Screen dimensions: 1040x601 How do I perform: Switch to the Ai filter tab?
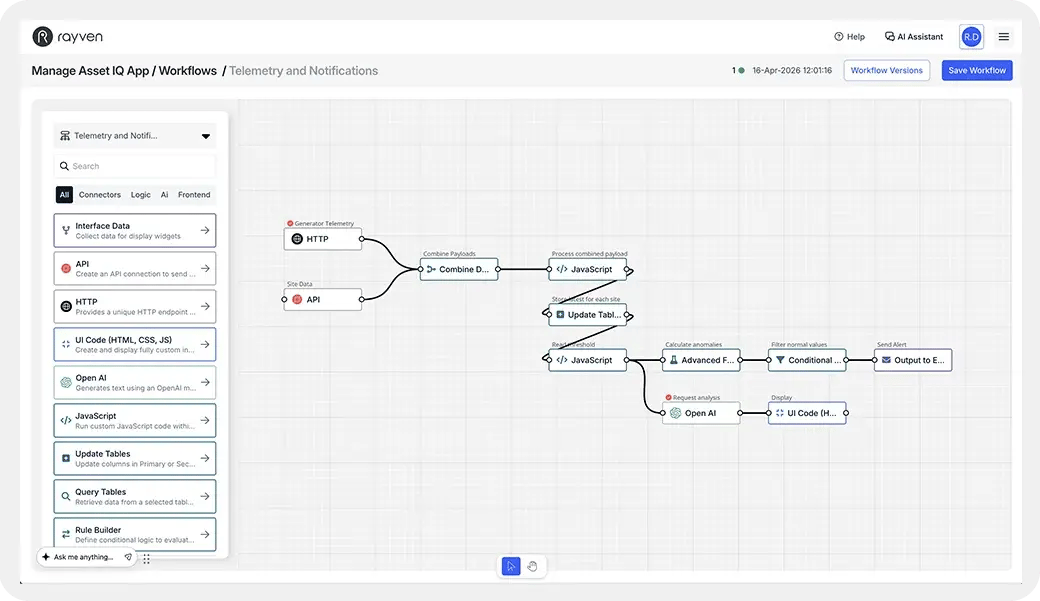164,194
